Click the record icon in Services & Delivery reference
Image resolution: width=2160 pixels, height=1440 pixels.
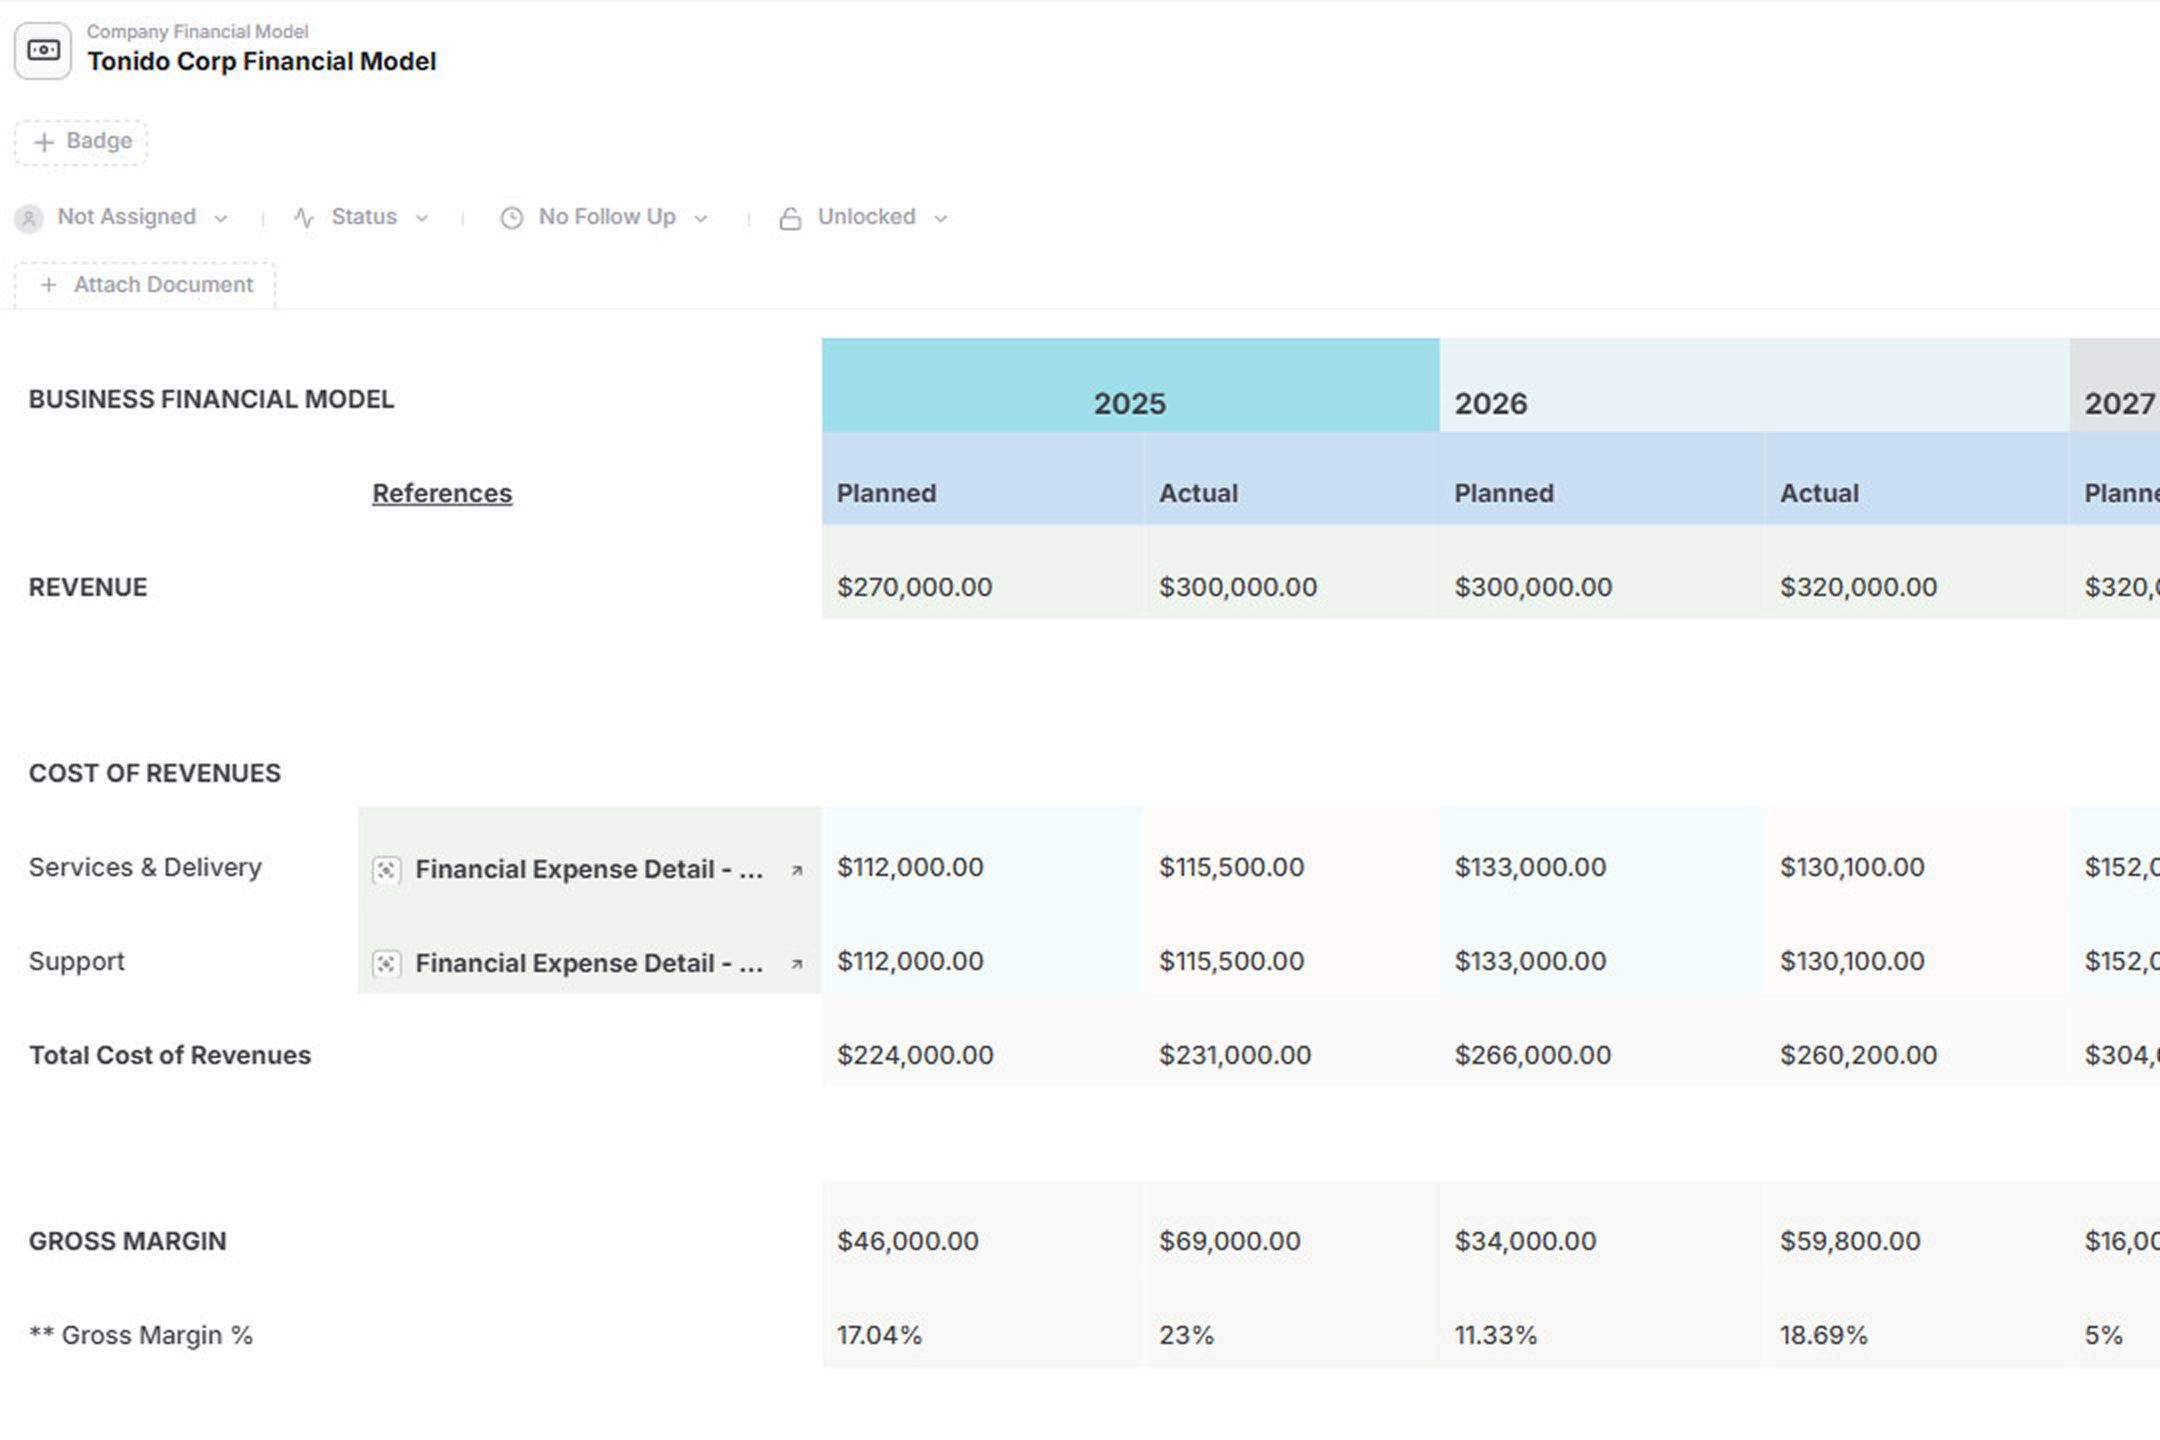386,870
